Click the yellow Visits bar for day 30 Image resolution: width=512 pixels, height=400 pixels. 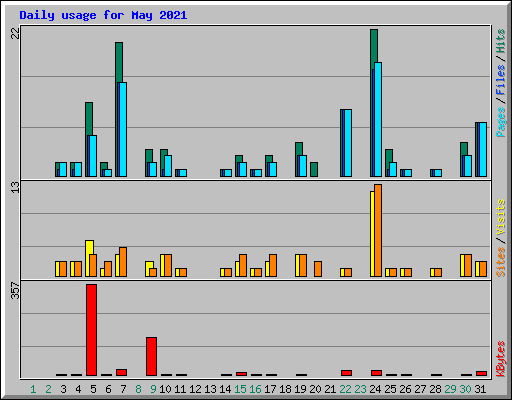point(463,265)
